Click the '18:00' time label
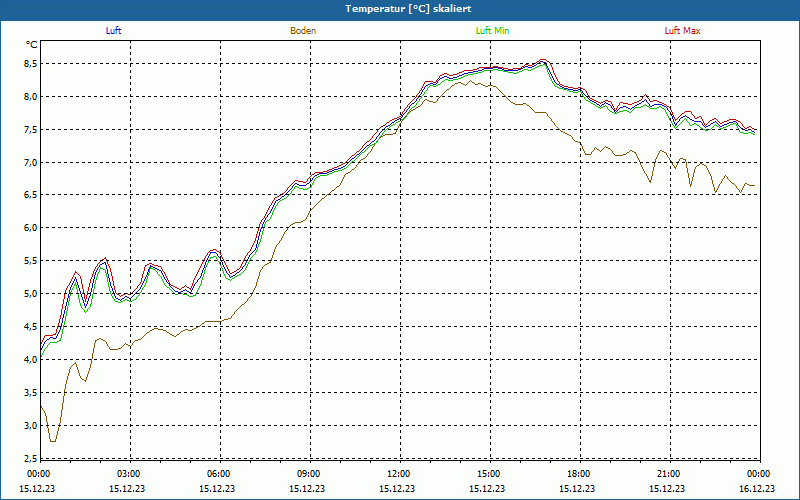This screenshot has width=800, height=500. pyautogui.click(x=578, y=474)
